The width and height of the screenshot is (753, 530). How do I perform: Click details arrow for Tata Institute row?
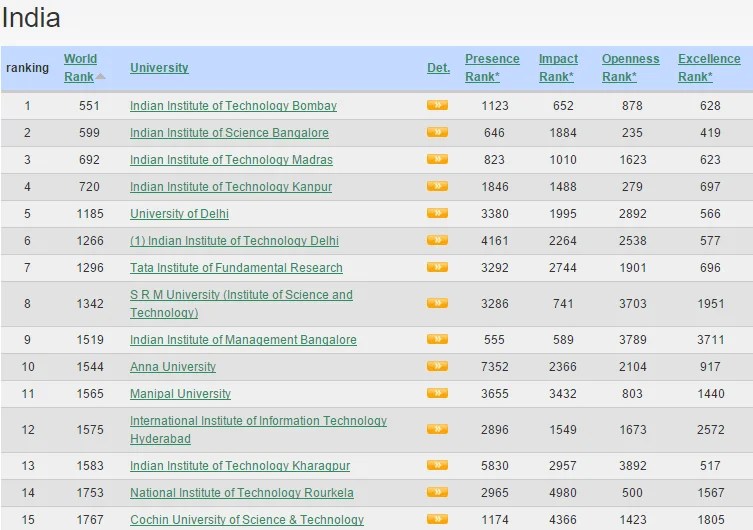[437, 267]
